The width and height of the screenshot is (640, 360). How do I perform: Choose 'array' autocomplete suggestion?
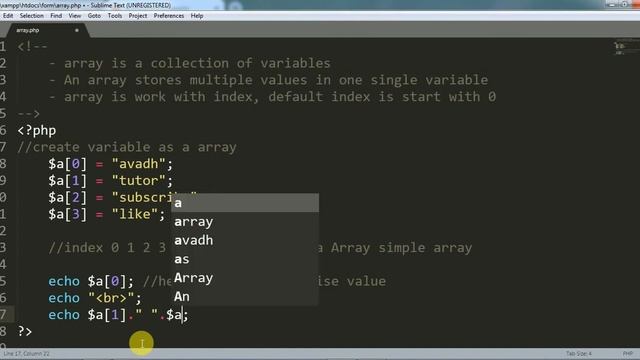click(245, 222)
